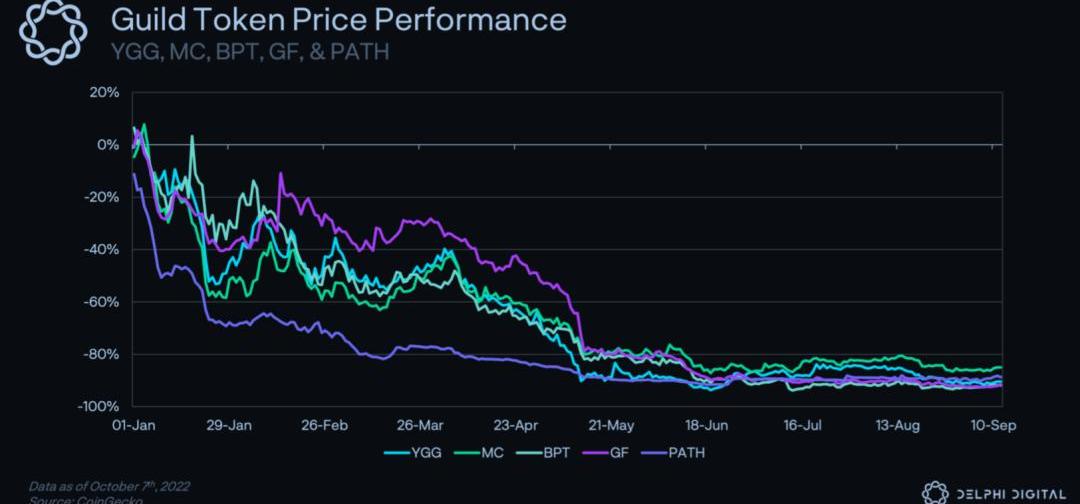Toggle the BPT legend entry
Image resolution: width=1080 pixels, height=504 pixels.
[551, 452]
